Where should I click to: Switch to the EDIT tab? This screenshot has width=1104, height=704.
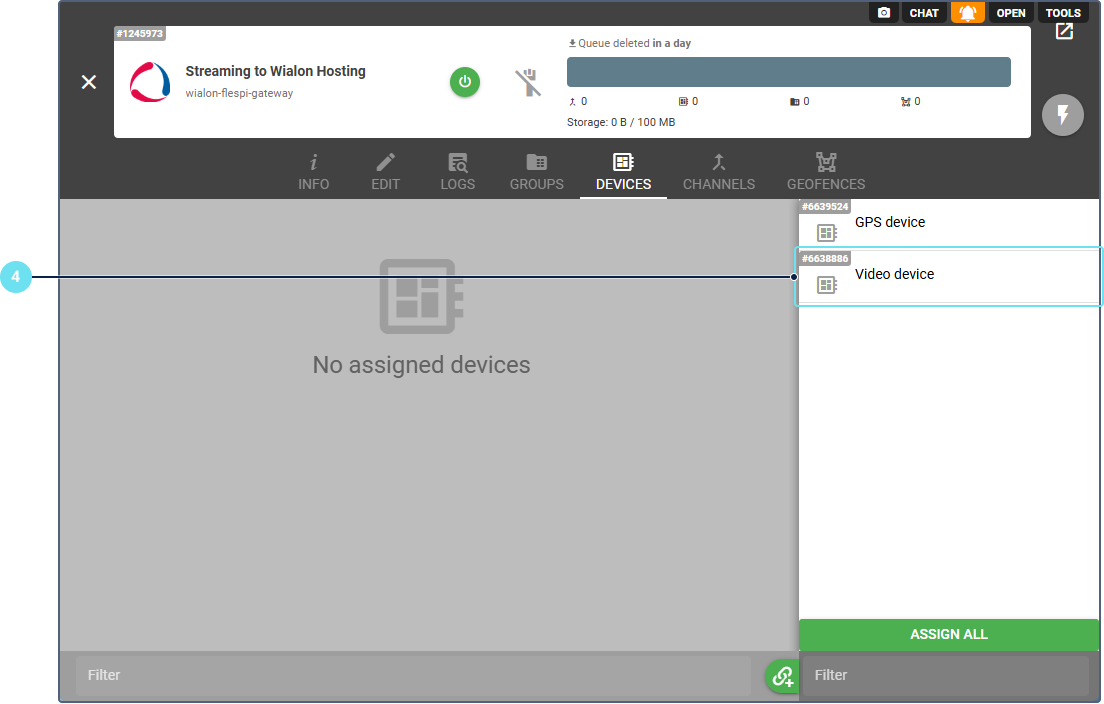click(x=385, y=172)
